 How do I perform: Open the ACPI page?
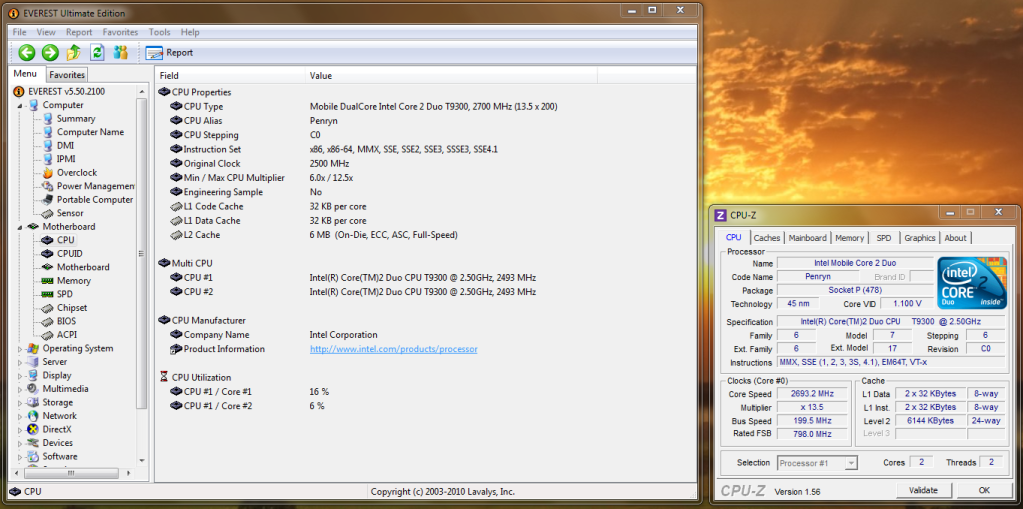click(67, 335)
